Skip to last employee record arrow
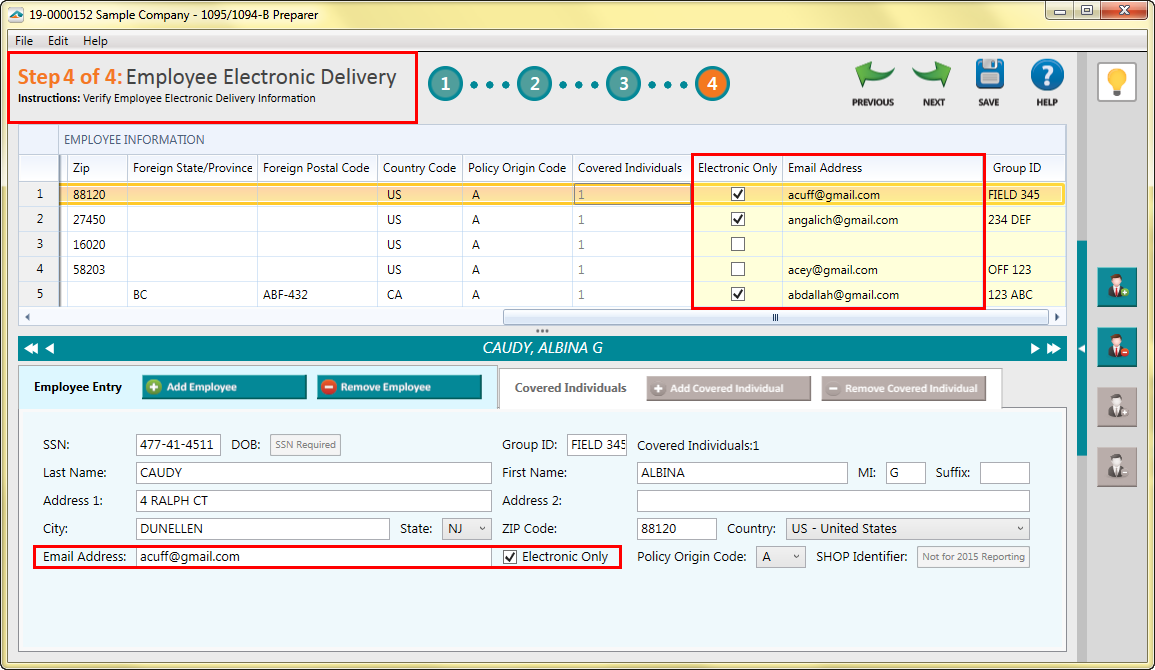 1053,349
